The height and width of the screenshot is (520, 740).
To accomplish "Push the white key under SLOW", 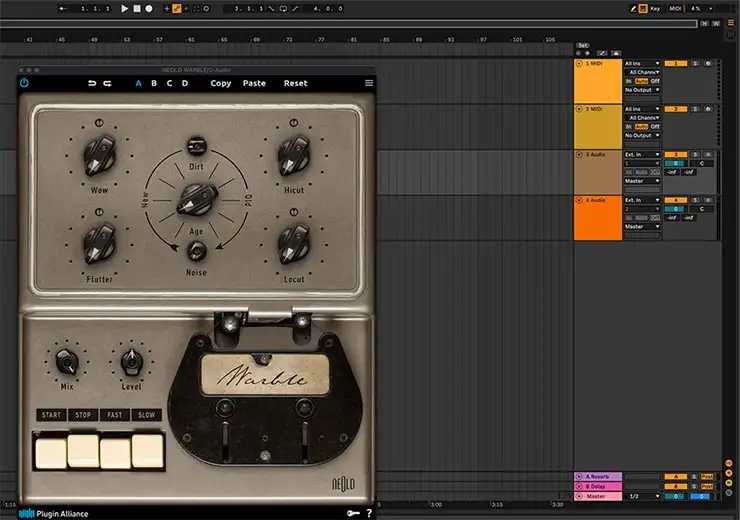I will 148,451.
